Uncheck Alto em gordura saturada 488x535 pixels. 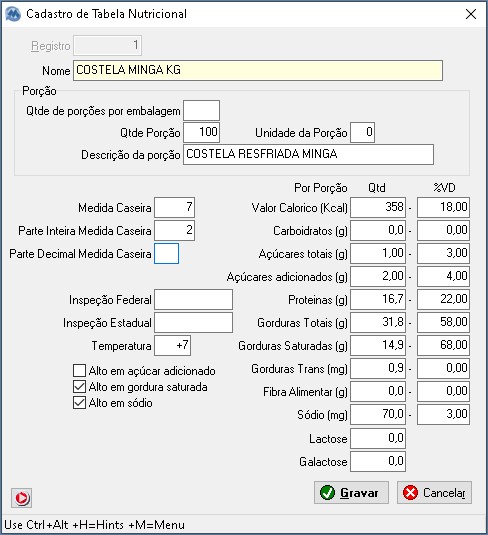(80, 387)
